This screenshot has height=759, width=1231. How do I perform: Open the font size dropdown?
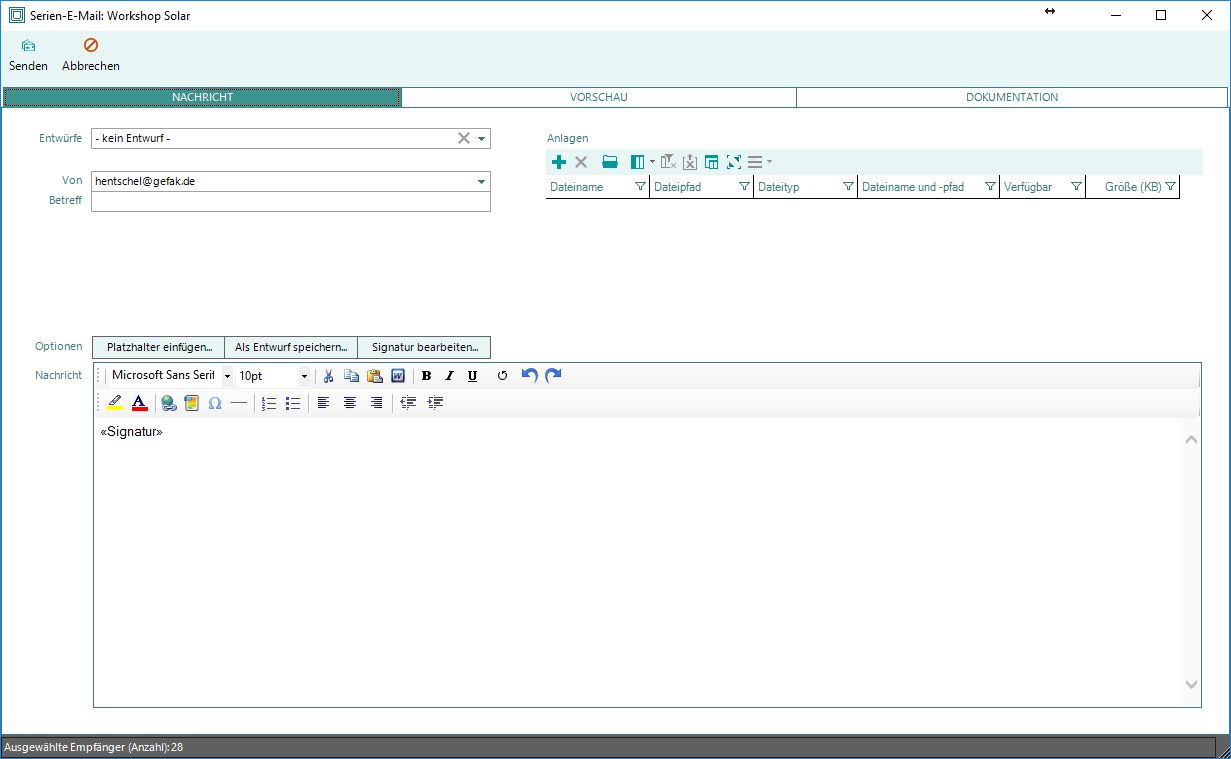pos(304,376)
